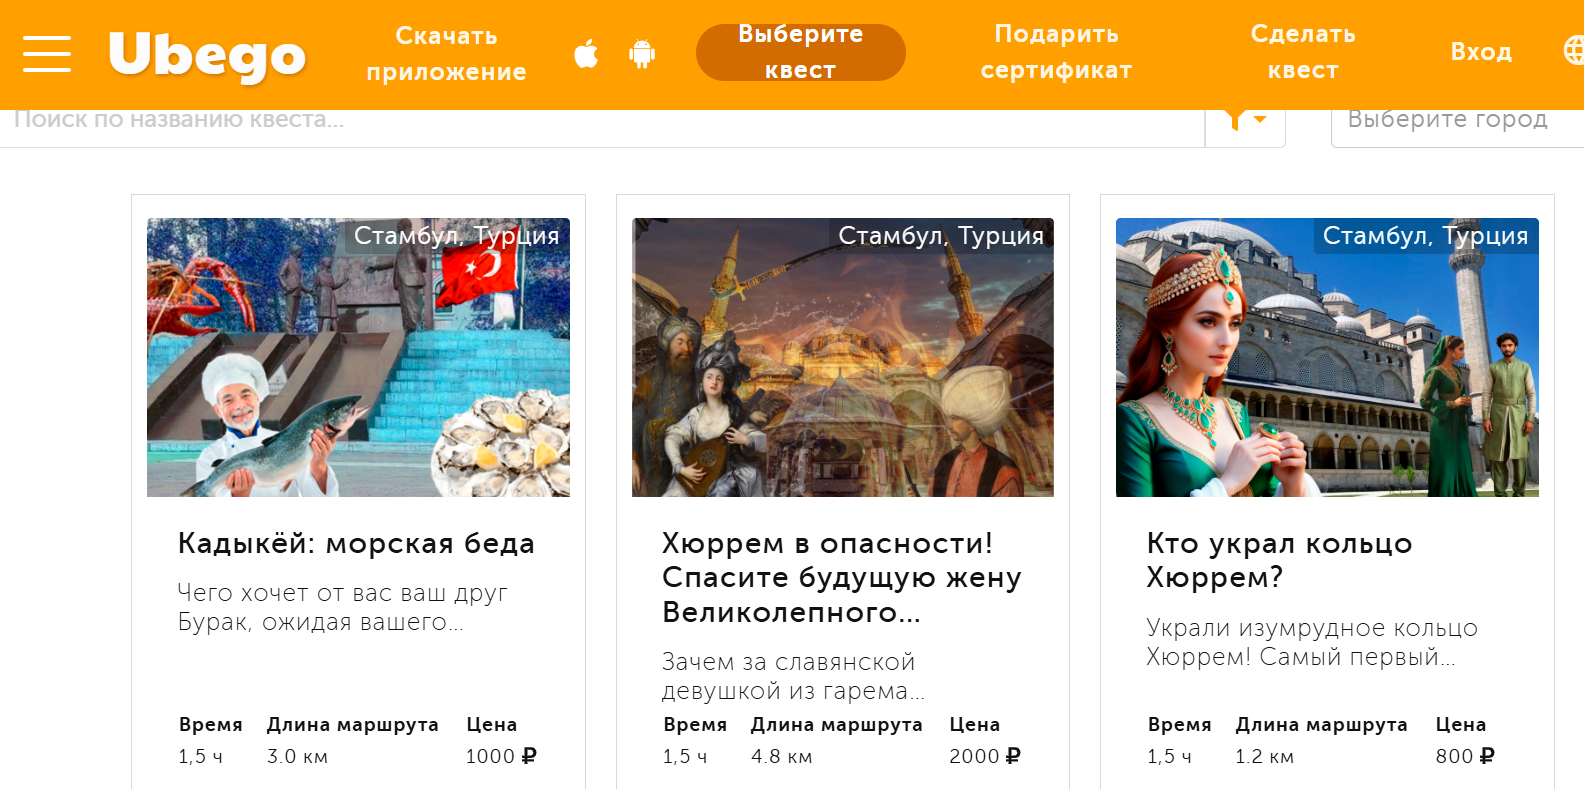1584x799 pixels.
Task: Go to Сделать квест page
Action: [x=1303, y=52]
